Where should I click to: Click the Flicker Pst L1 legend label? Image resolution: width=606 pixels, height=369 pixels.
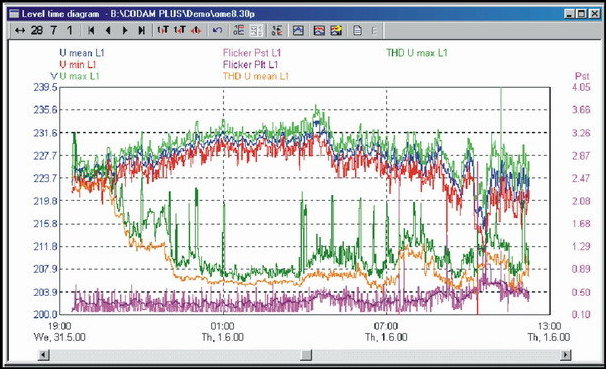(x=252, y=53)
